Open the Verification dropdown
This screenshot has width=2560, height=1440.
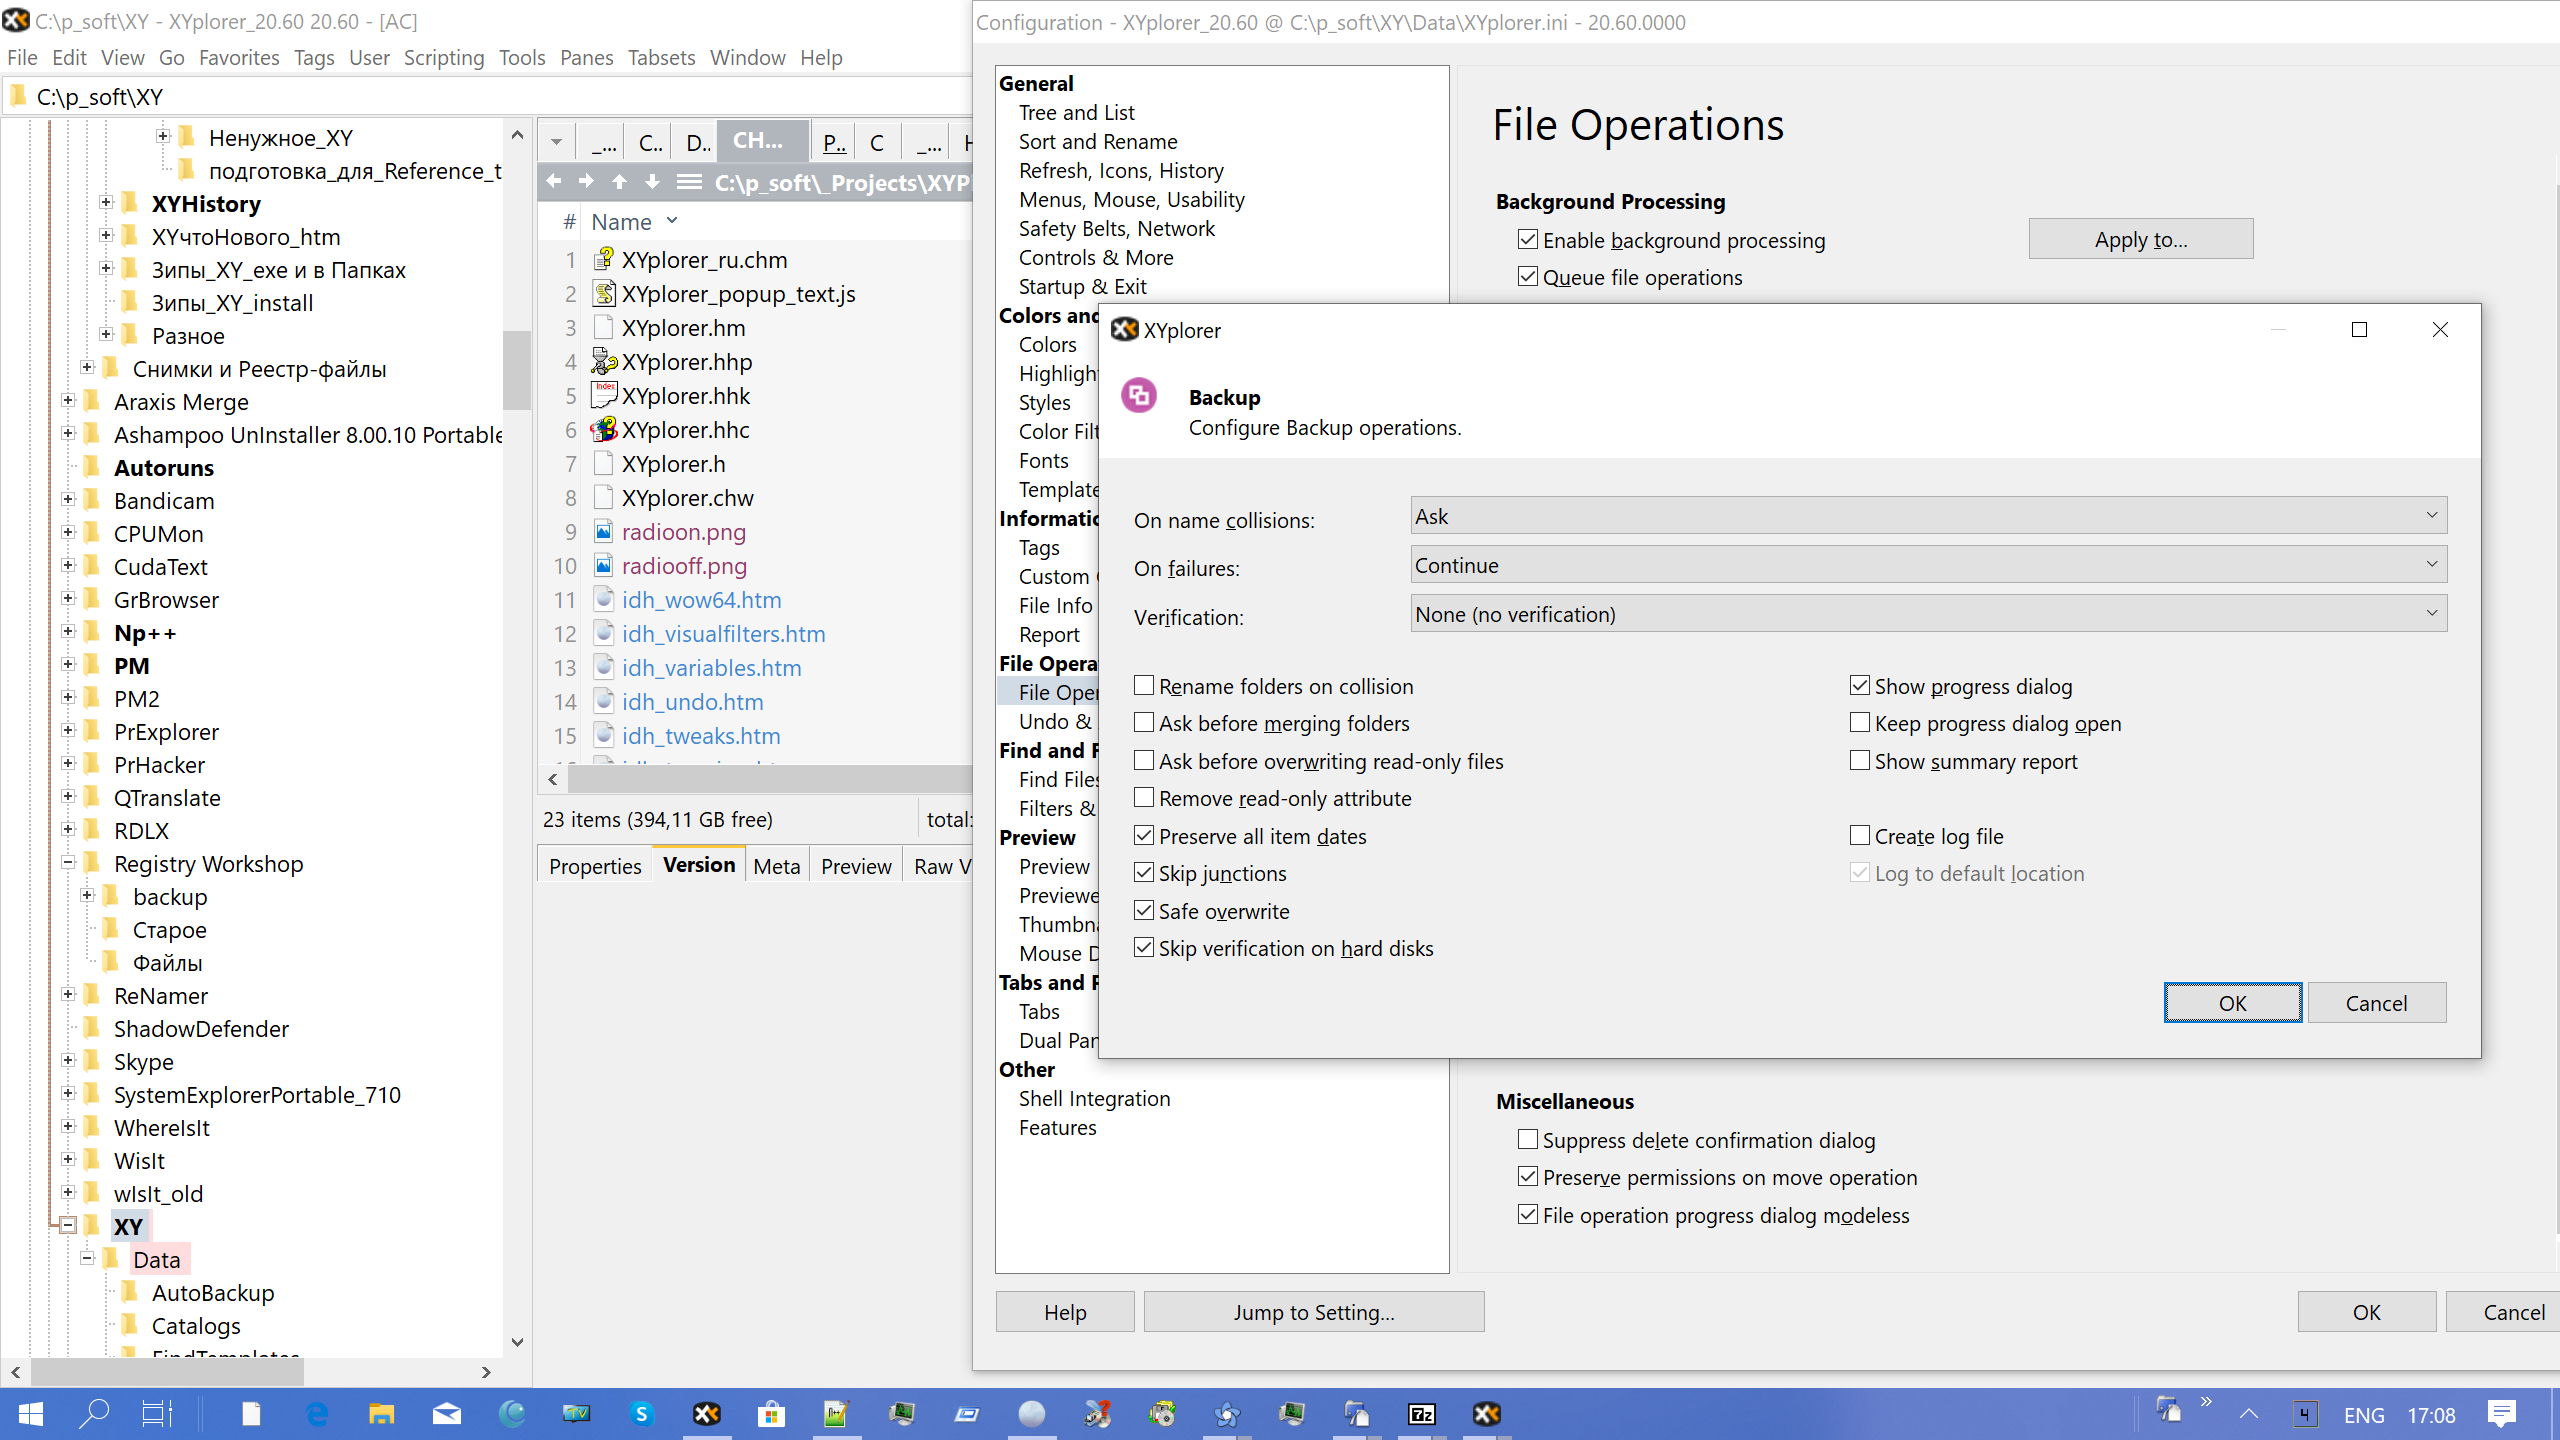(x=1928, y=614)
